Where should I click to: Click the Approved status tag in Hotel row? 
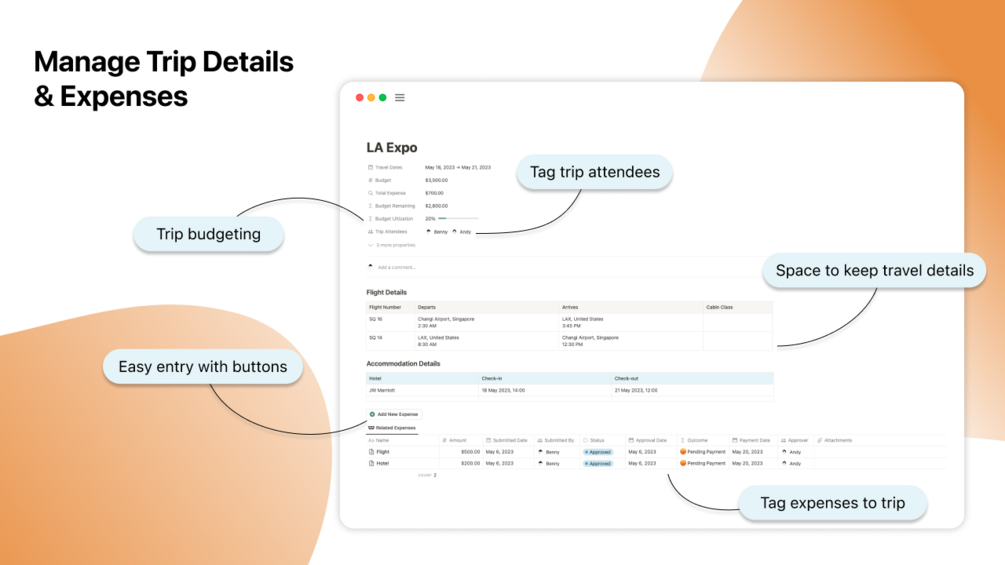598,464
